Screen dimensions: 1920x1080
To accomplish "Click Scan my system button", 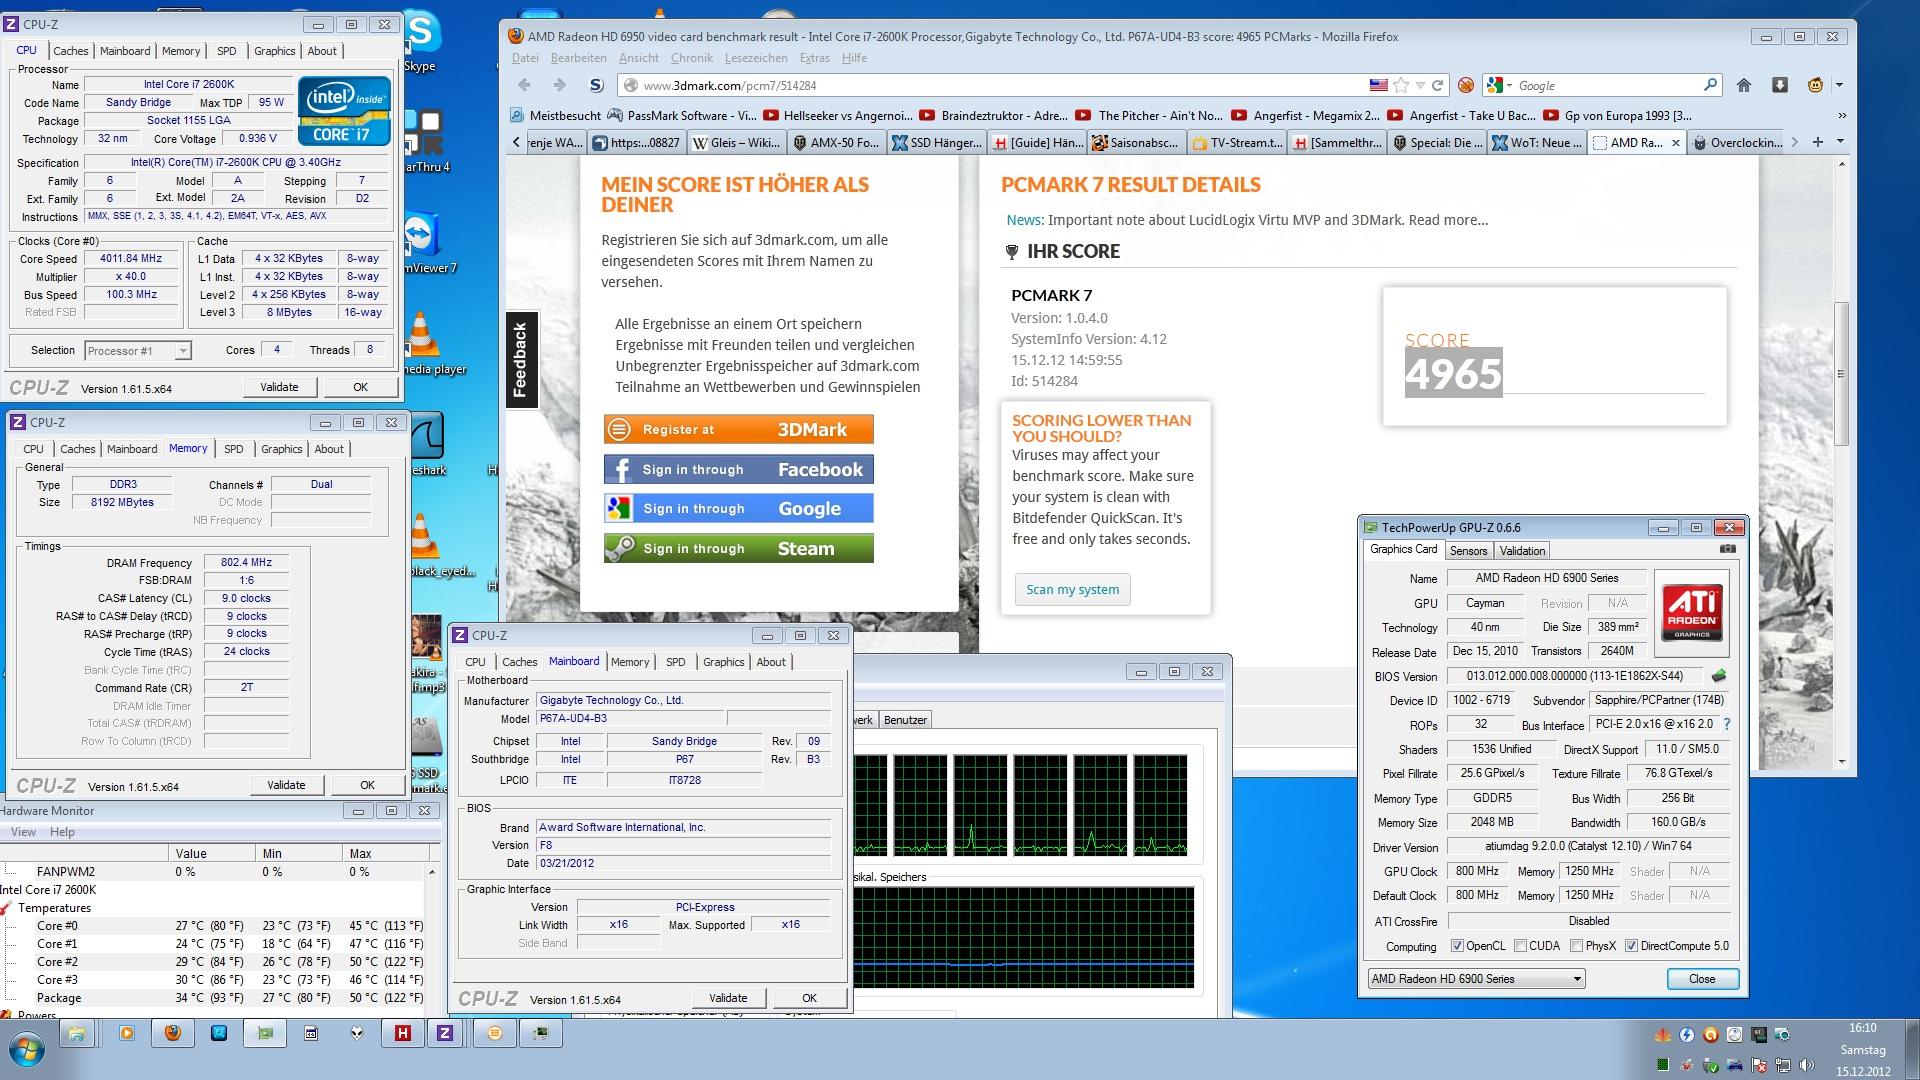I will pyautogui.click(x=1072, y=589).
